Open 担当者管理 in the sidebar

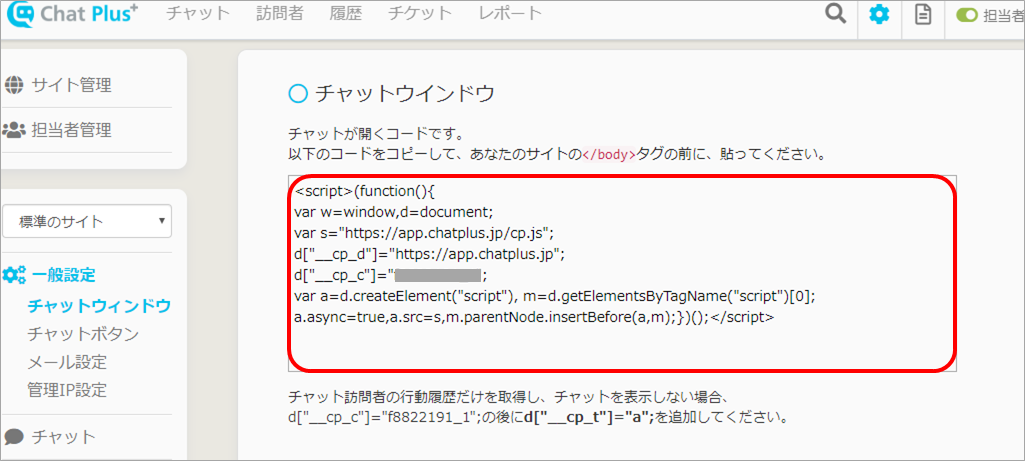71,130
